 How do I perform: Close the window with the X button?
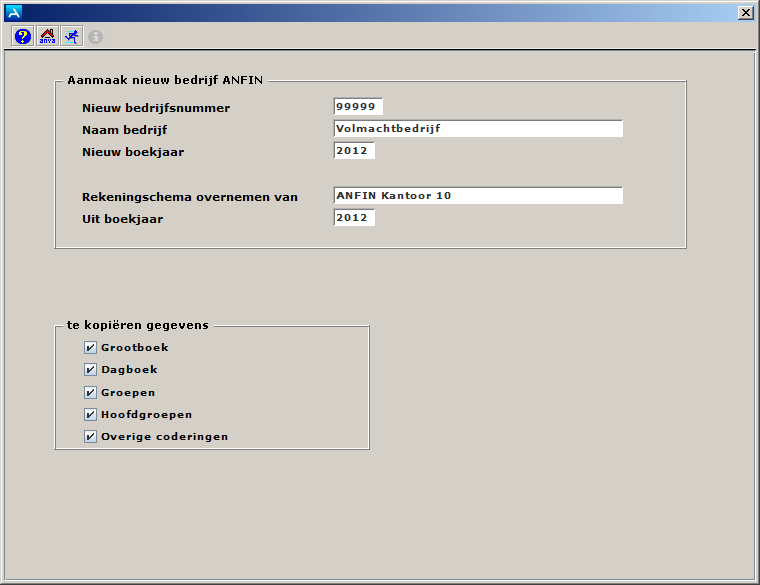coord(745,12)
